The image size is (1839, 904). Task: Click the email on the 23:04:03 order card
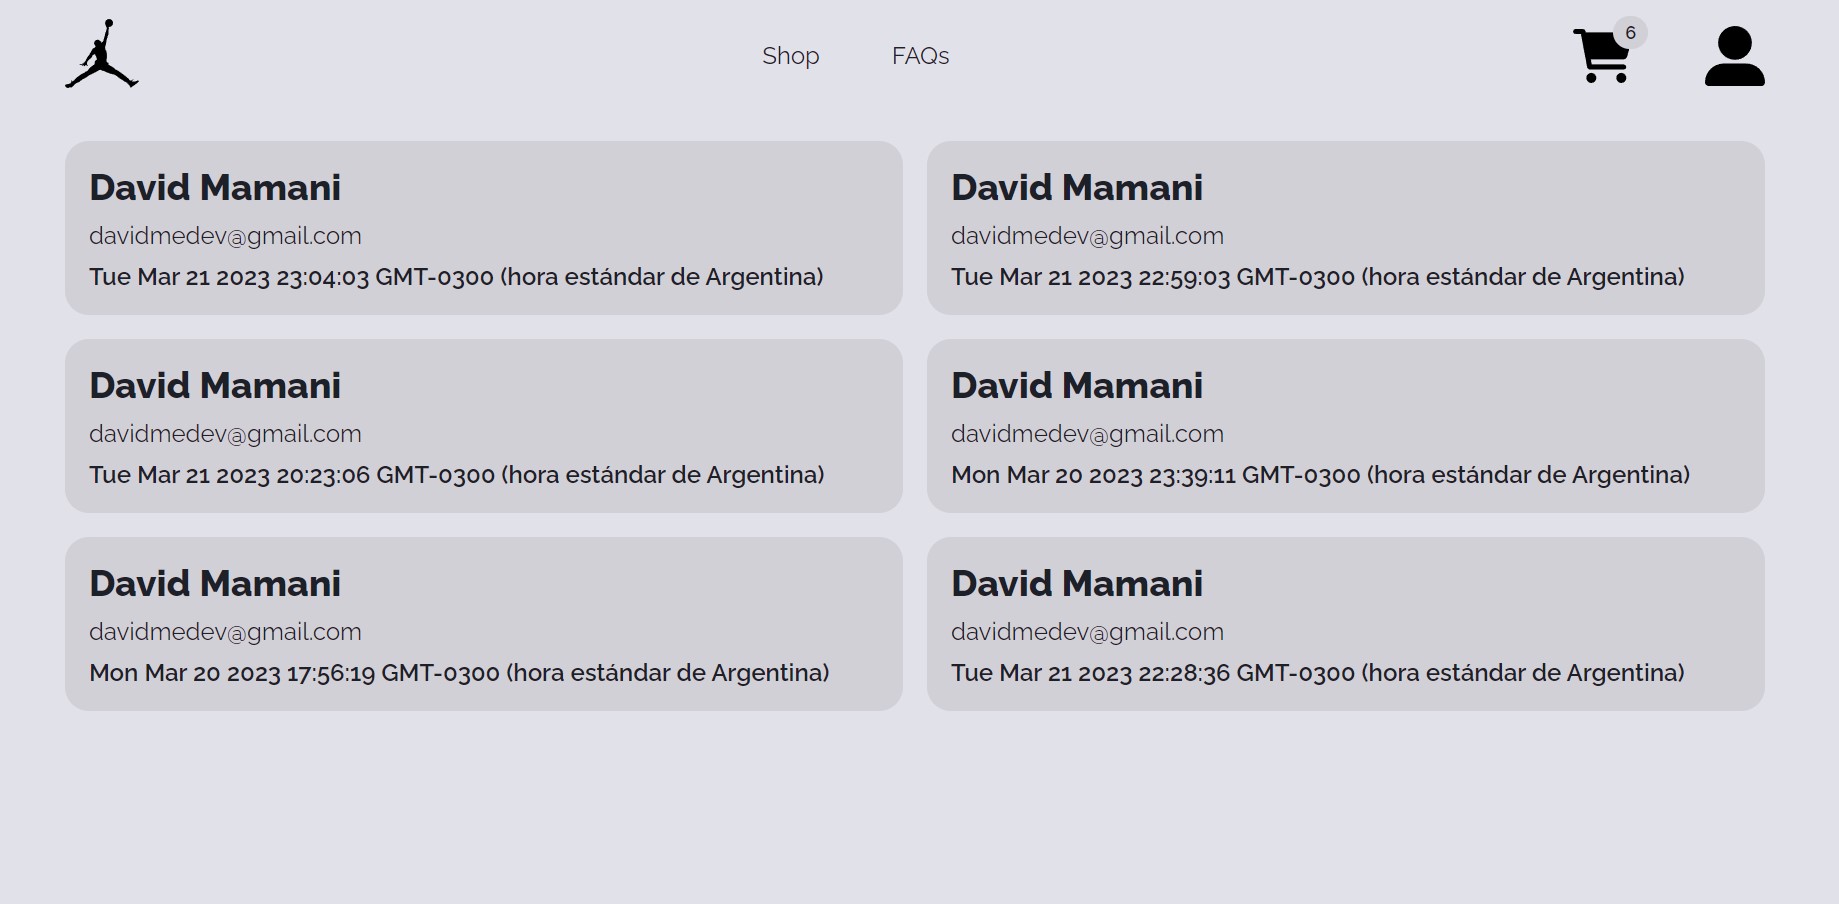(x=225, y=236)
